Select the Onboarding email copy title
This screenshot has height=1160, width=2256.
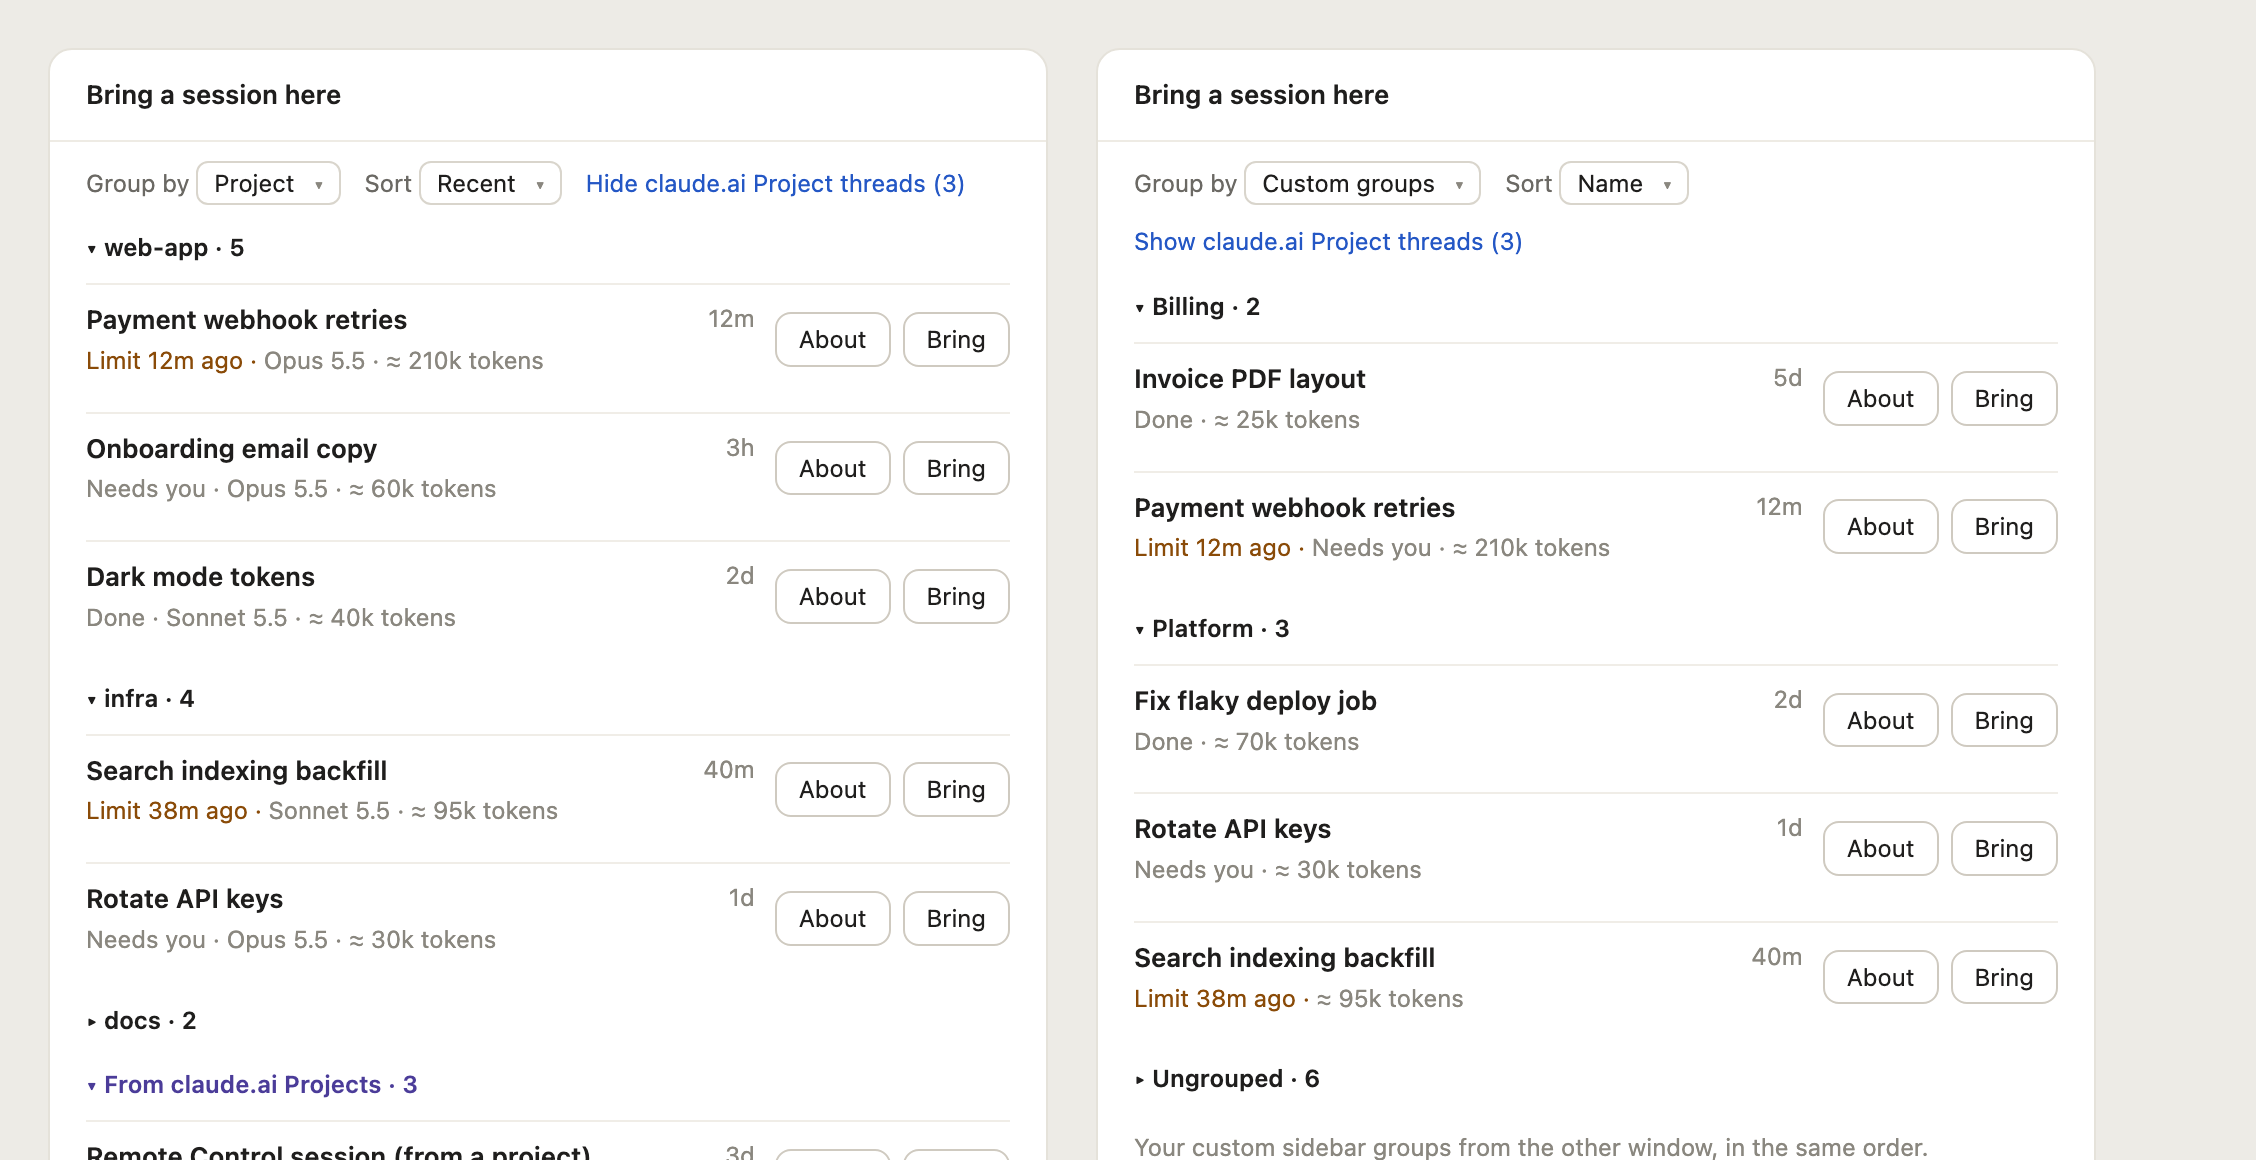232,449
